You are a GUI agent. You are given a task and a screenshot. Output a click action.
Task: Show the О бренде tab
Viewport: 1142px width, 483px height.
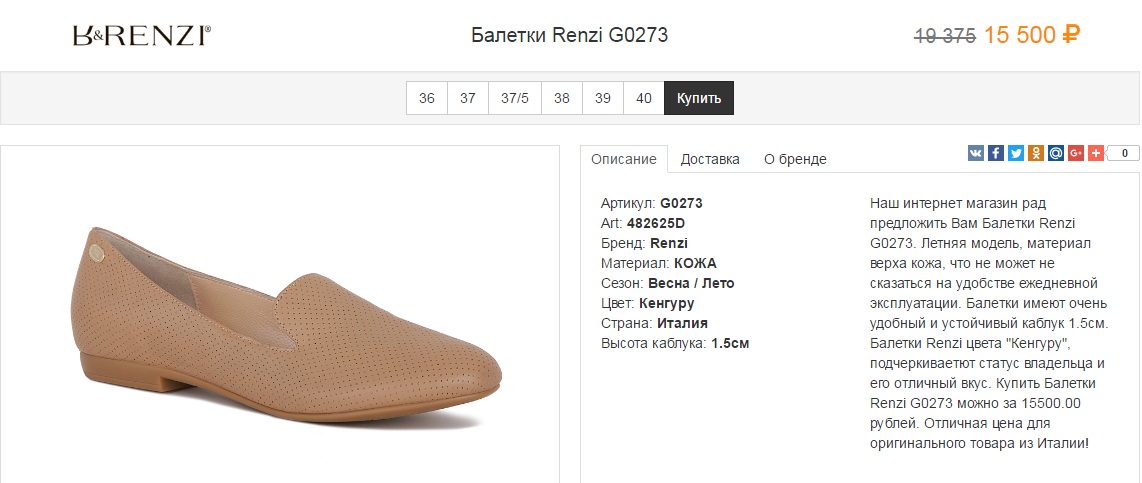(795, 159)
